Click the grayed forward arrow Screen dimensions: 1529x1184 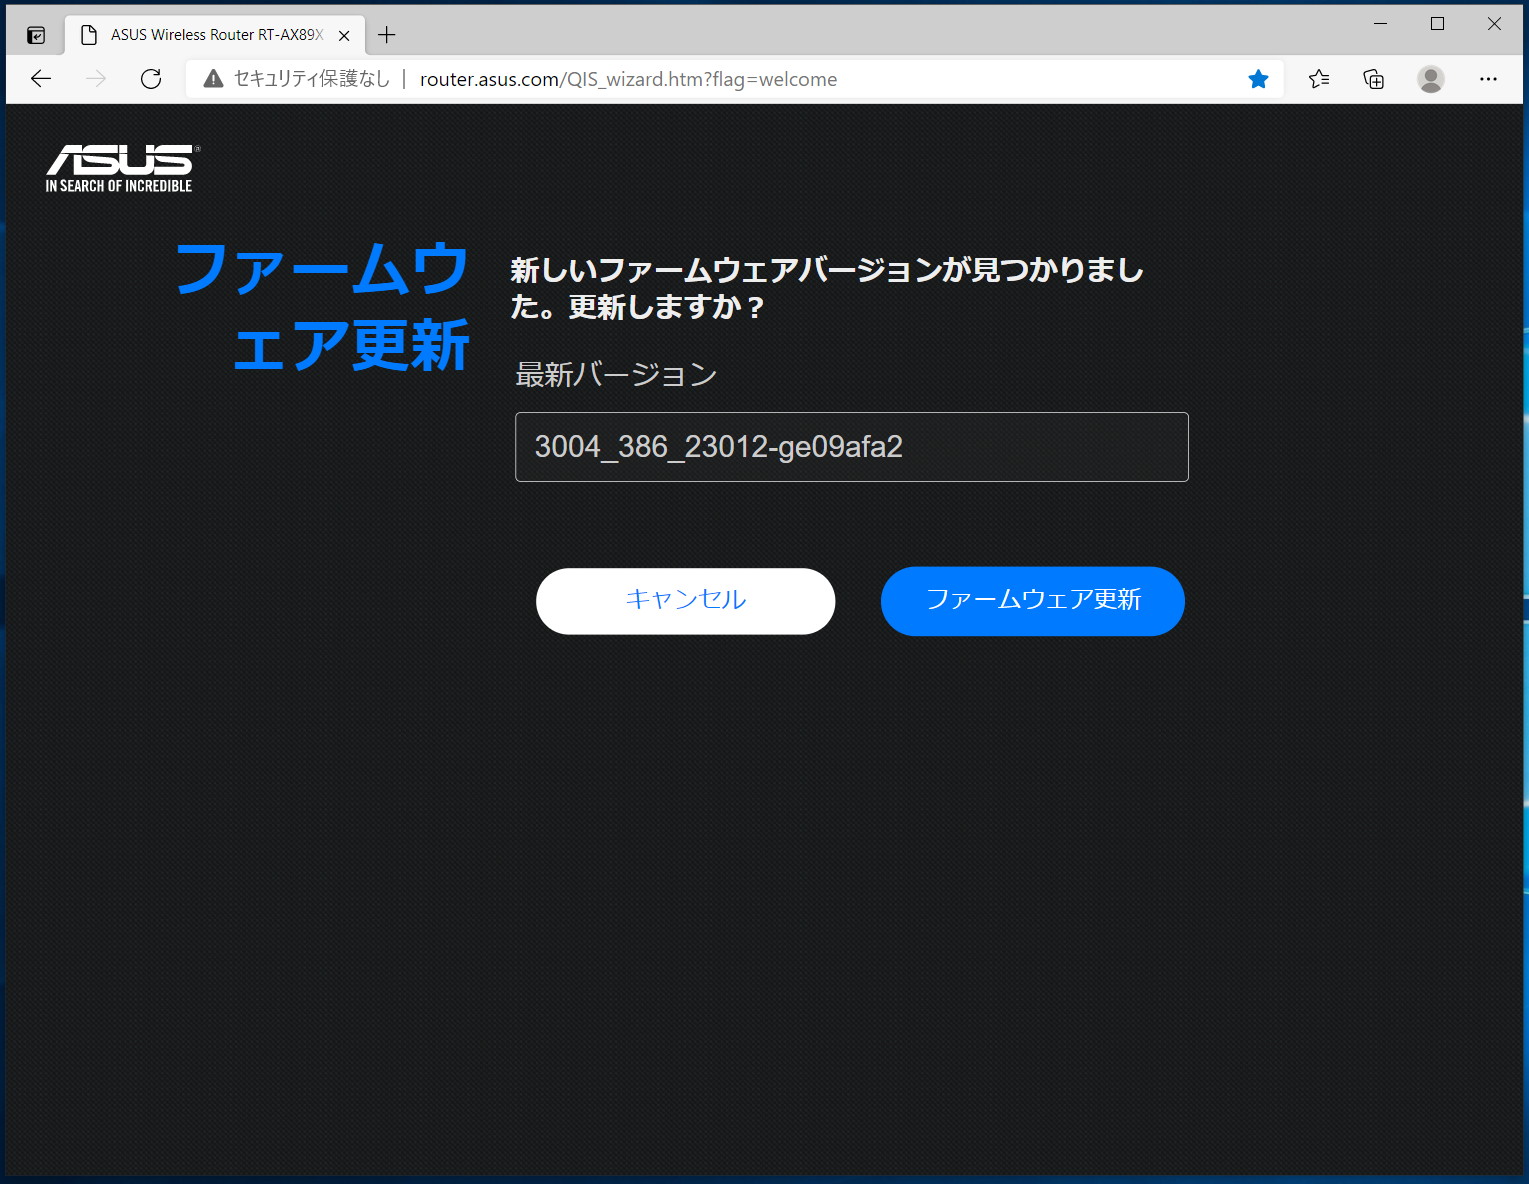tap(96, 79)
